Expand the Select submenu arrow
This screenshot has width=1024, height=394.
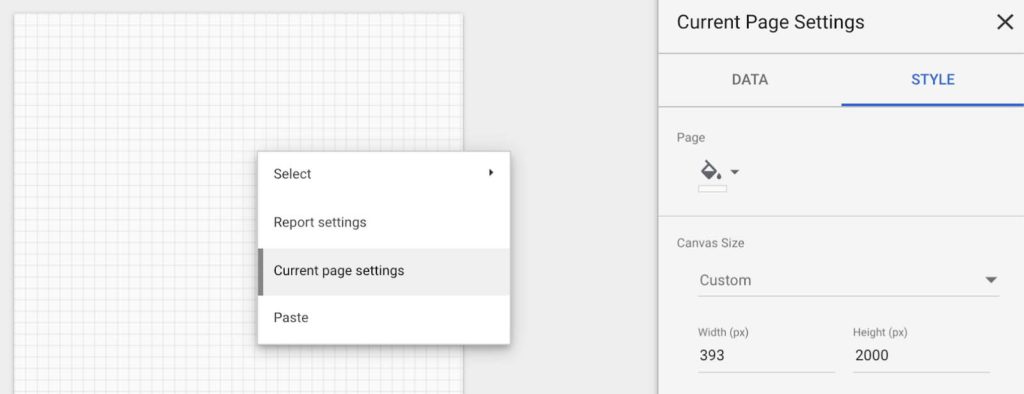click(x=490, y=173)
